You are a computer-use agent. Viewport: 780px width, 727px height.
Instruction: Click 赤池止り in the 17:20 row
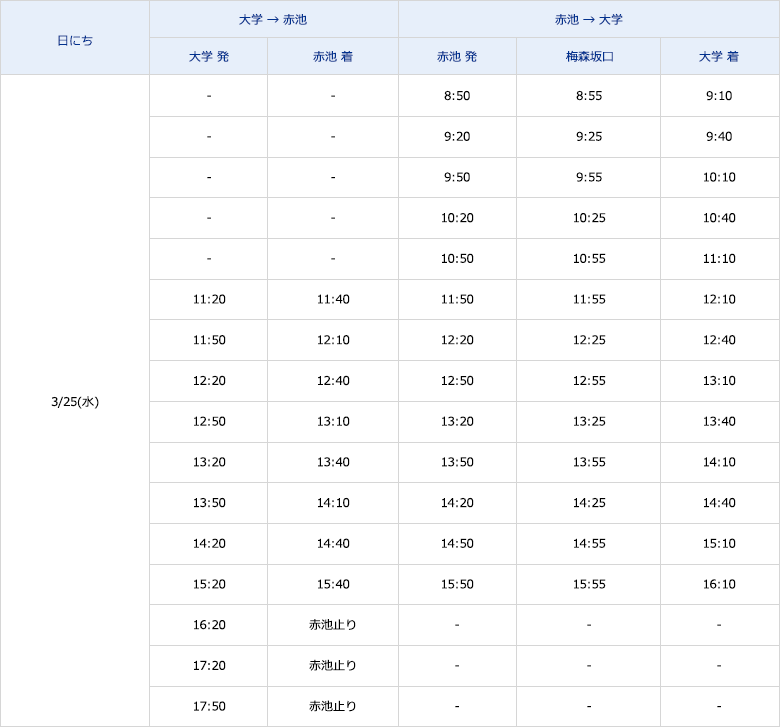point(333,665)
